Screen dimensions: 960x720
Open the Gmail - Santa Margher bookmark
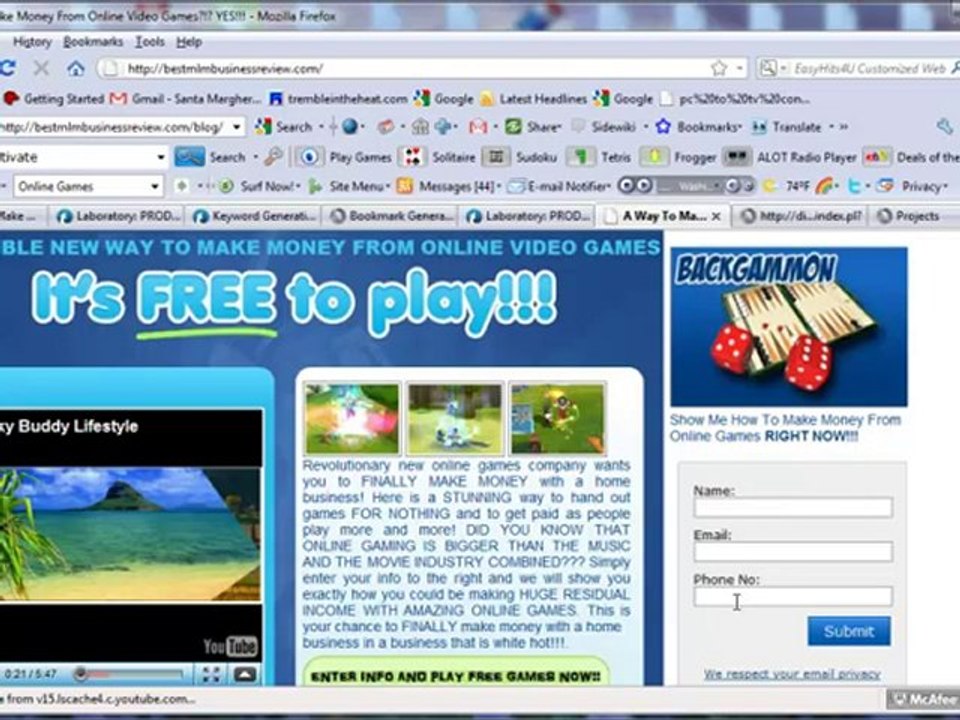coord(186,99)
